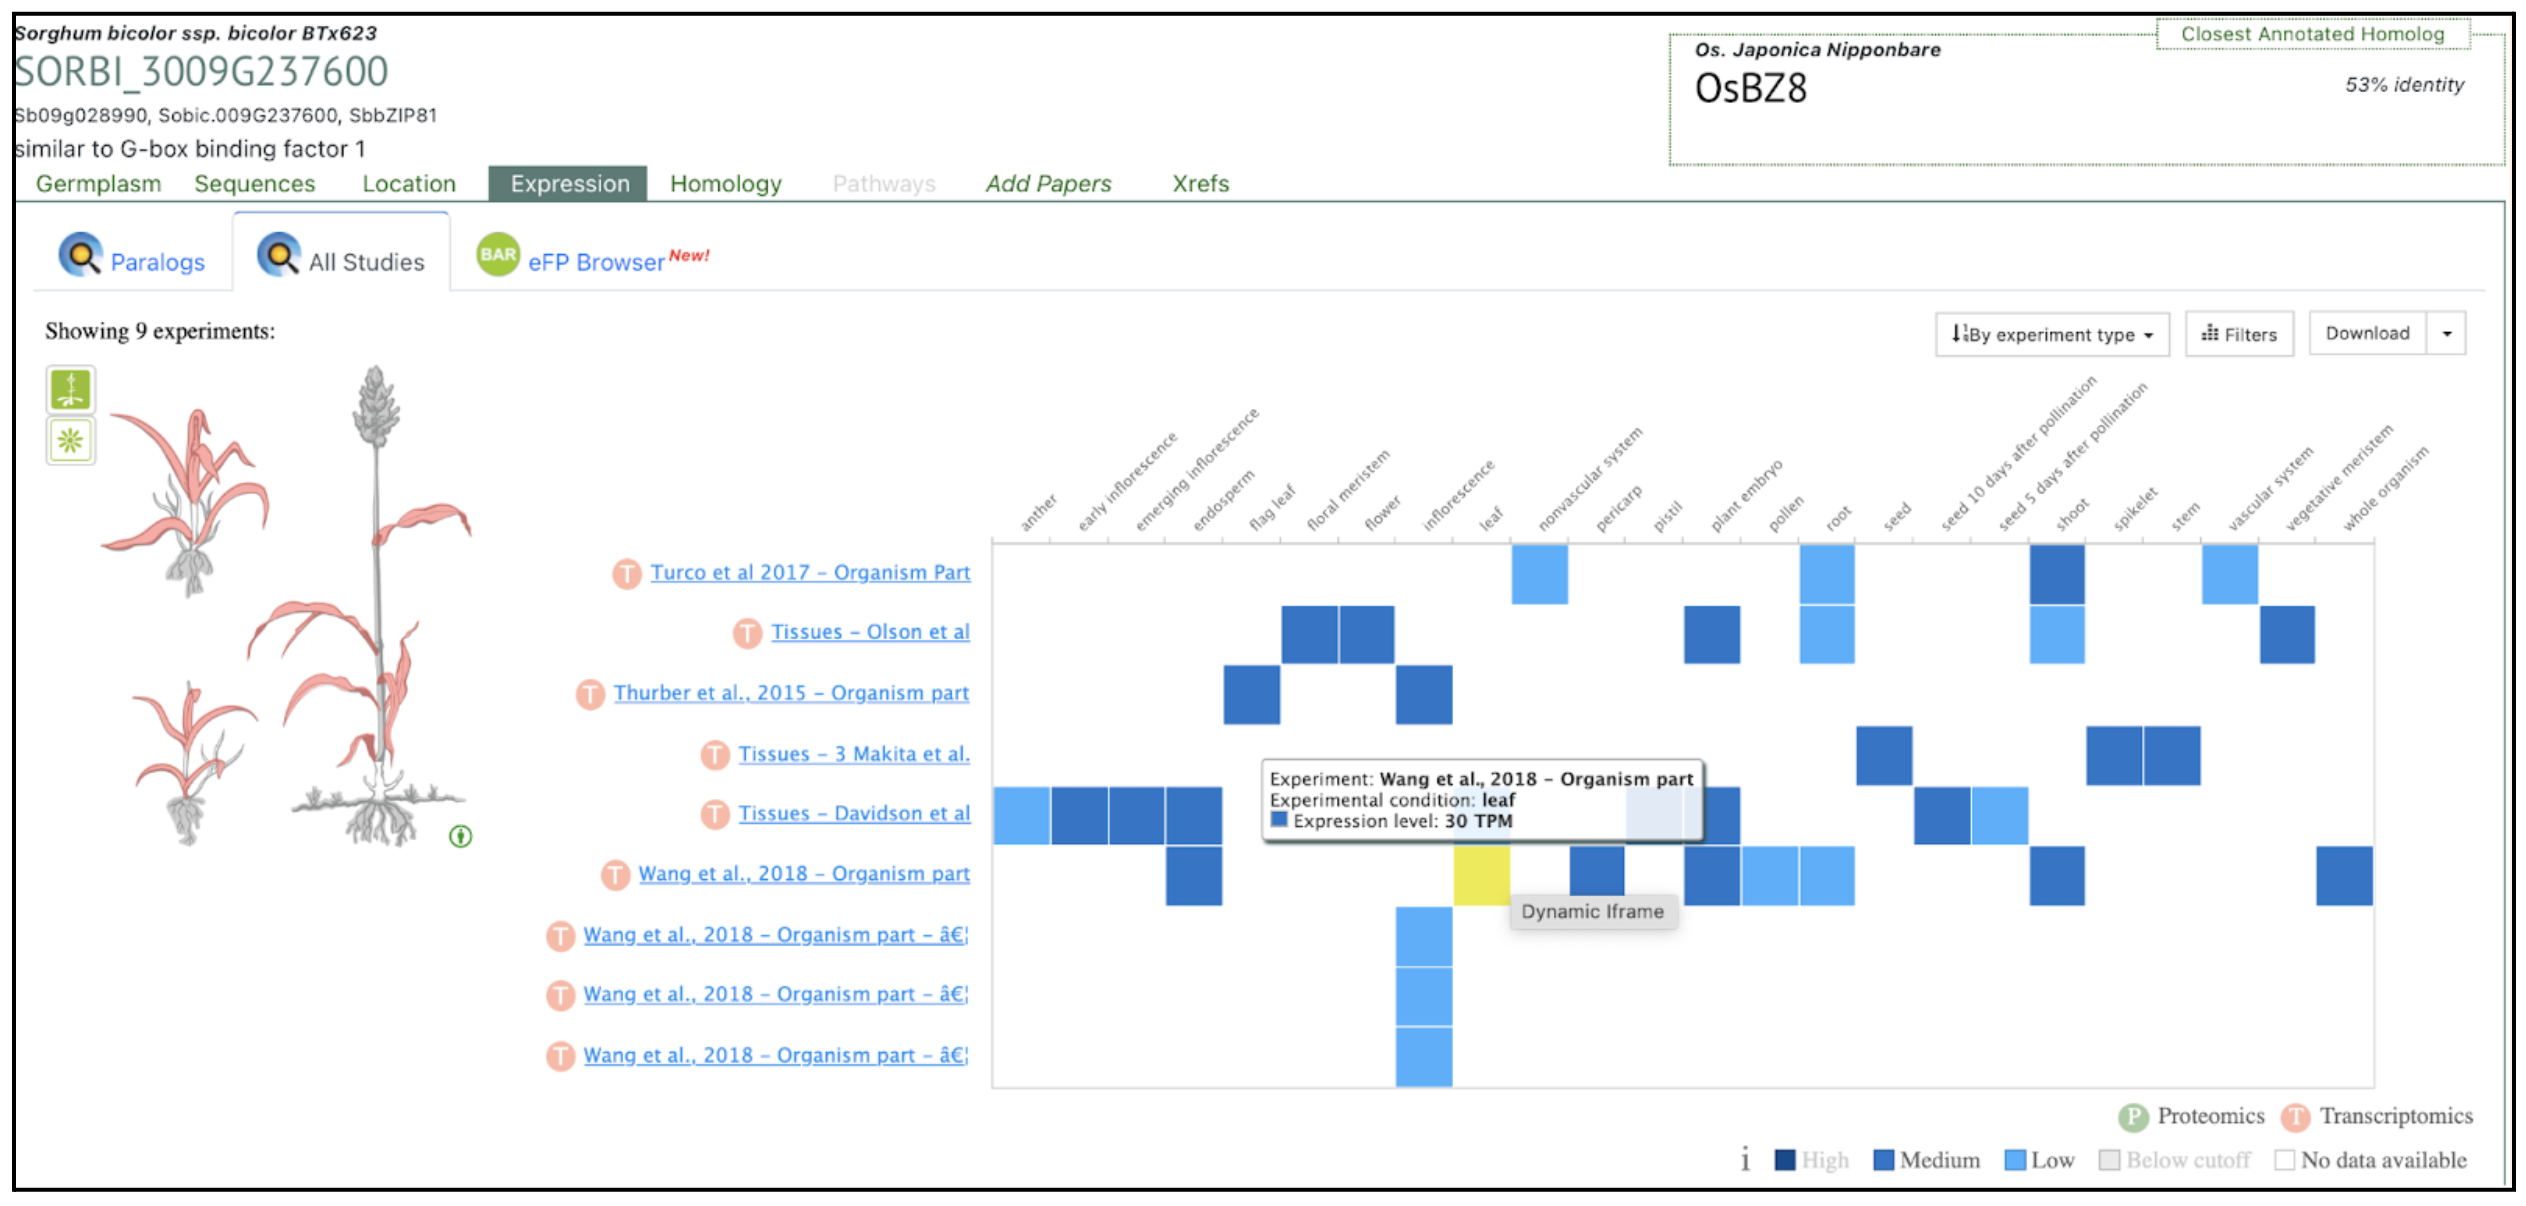Open the Filters menu
The image size is (2526, 1206).
pyautogui.click(x=2238, y=334)
